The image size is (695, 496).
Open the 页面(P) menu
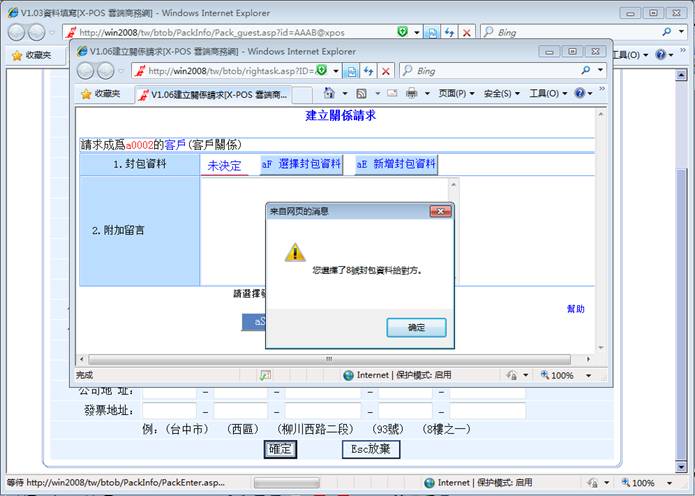coord(457,93)
